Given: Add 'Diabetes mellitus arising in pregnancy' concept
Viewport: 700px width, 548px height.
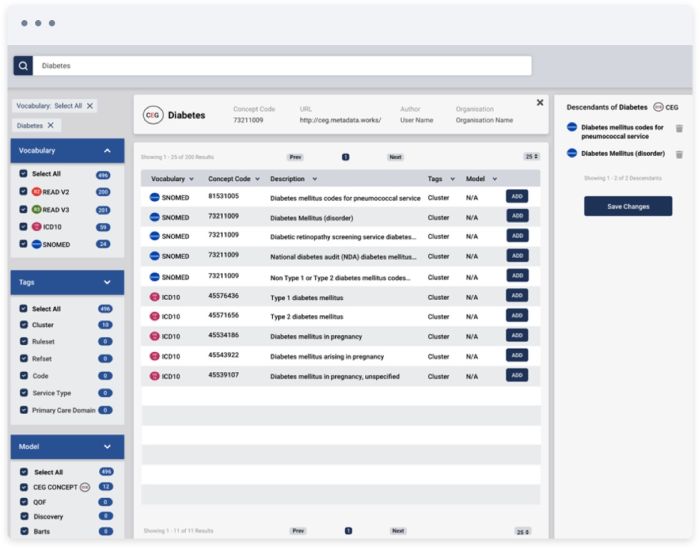Looking at the screenshot, I should (517, 355).
